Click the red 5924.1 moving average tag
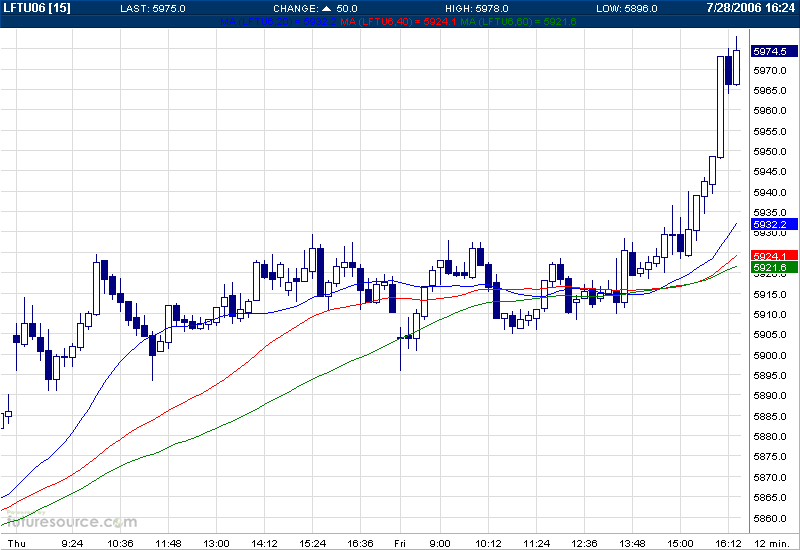 (774, 256)
